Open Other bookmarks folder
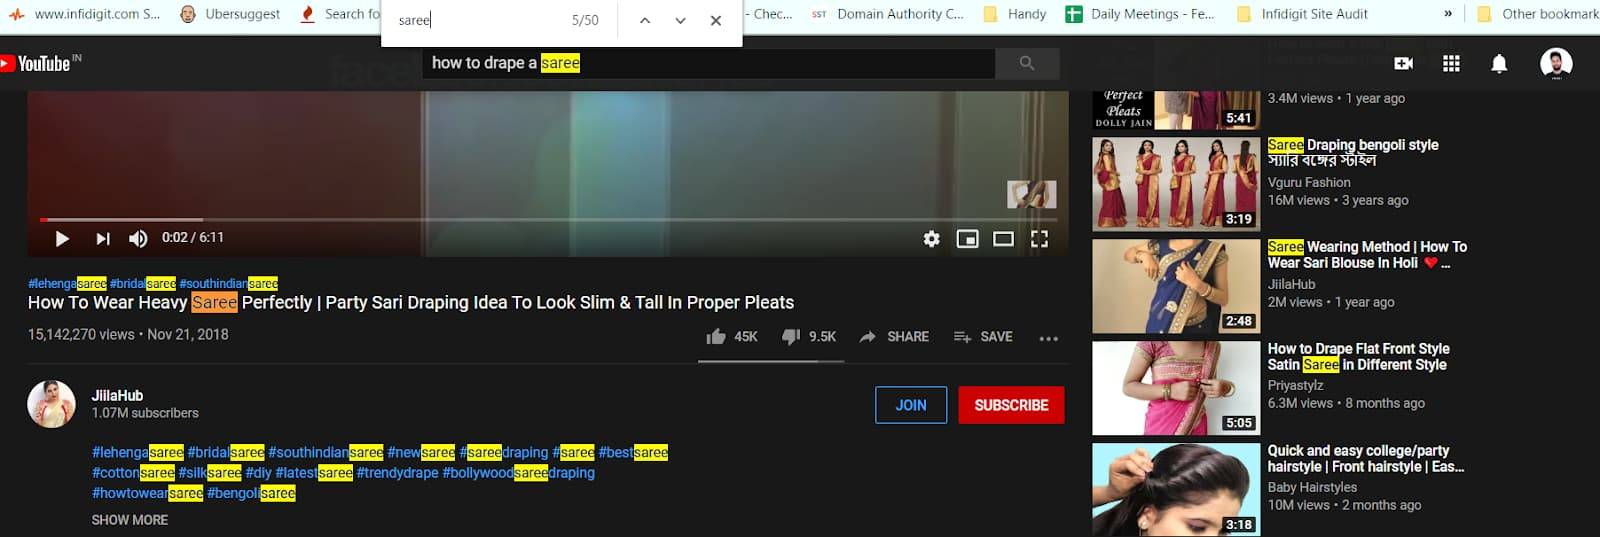The width and height of the screenshot is (1600, 537). [x=1538, y=14]
